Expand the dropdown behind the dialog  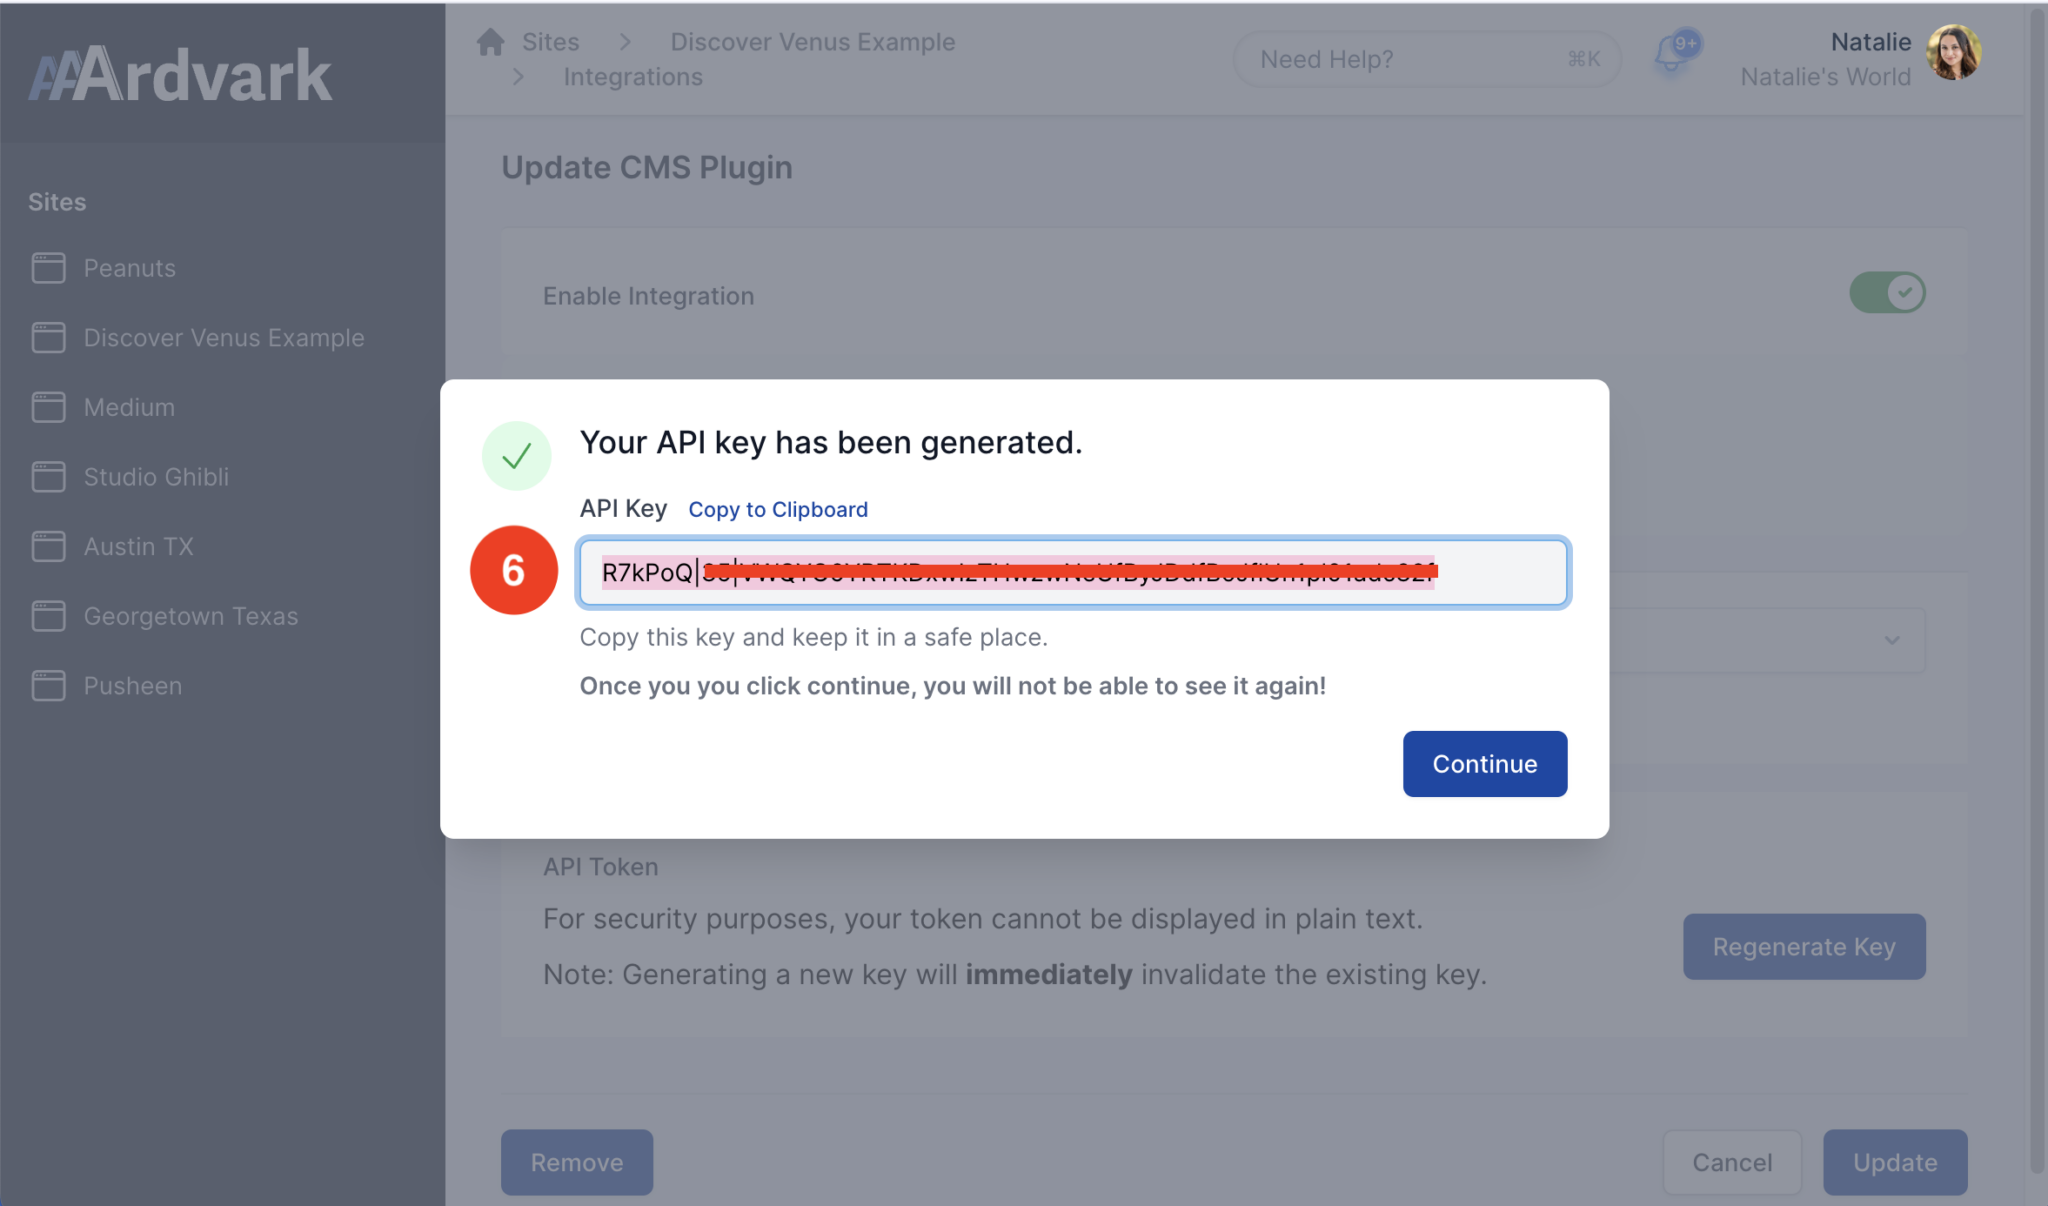tap(1890, 640)
